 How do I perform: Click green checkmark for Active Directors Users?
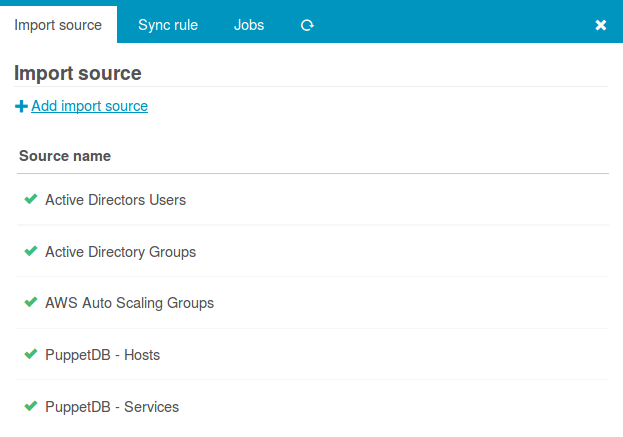point(31,199)
